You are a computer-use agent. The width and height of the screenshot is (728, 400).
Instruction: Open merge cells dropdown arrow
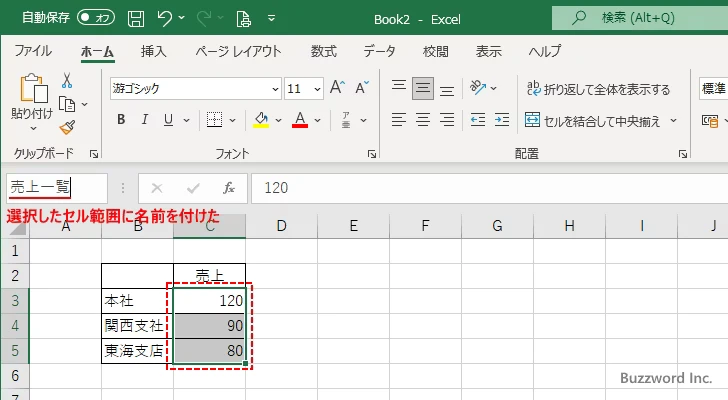pos(673,121)
